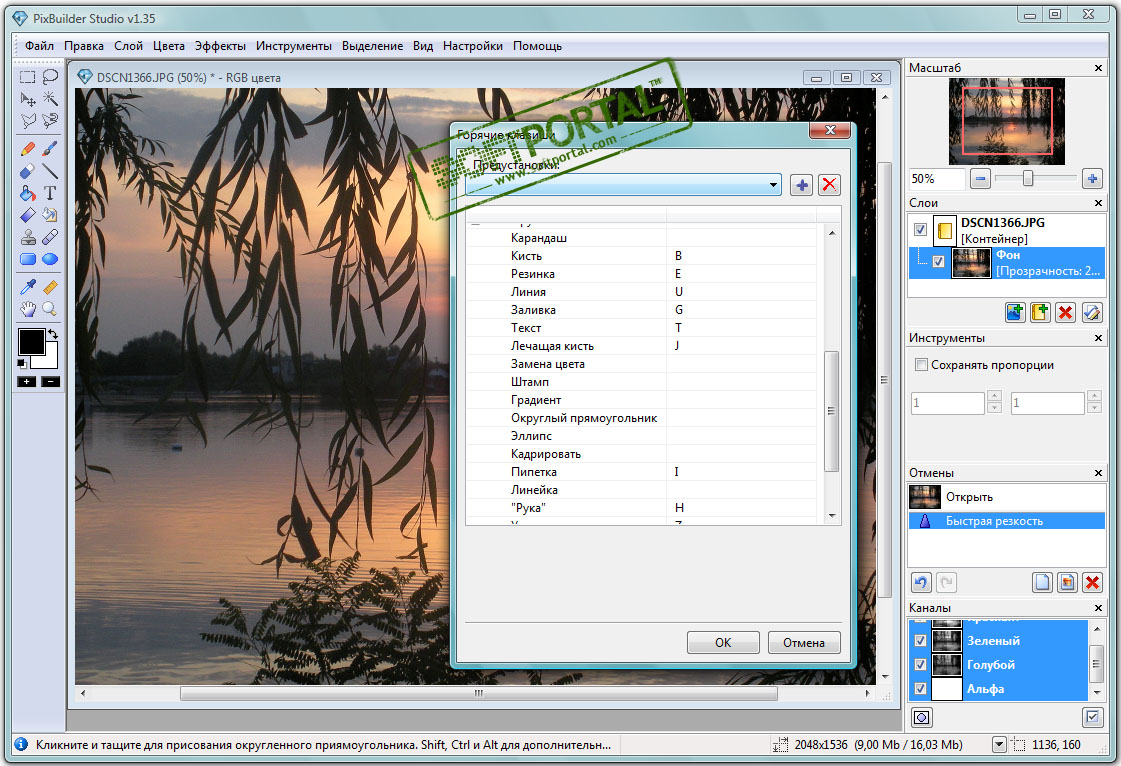
Task: Select the magnifier zoom tool
Action: [50, 309]
